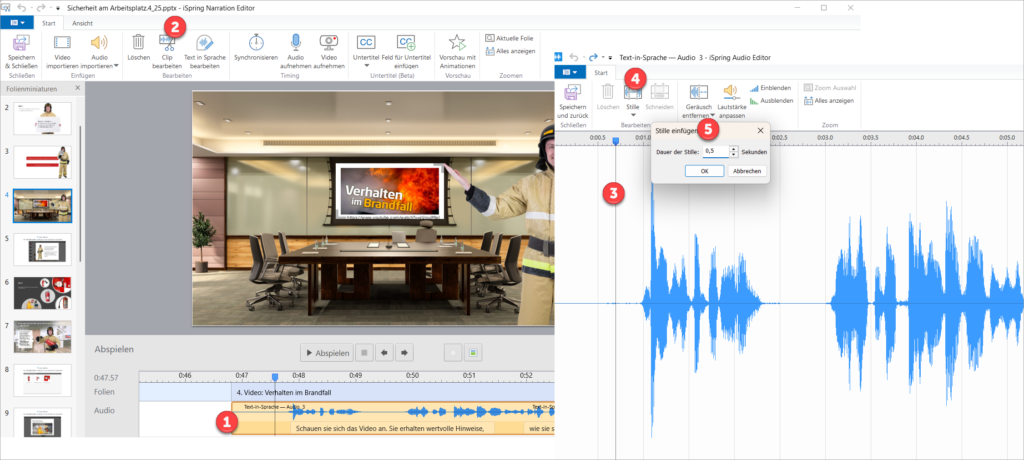Click the Synchronisieren stopwatch icon
Image resolution: width=1024 pixels, height=460 pixels.
click(257, 42)
